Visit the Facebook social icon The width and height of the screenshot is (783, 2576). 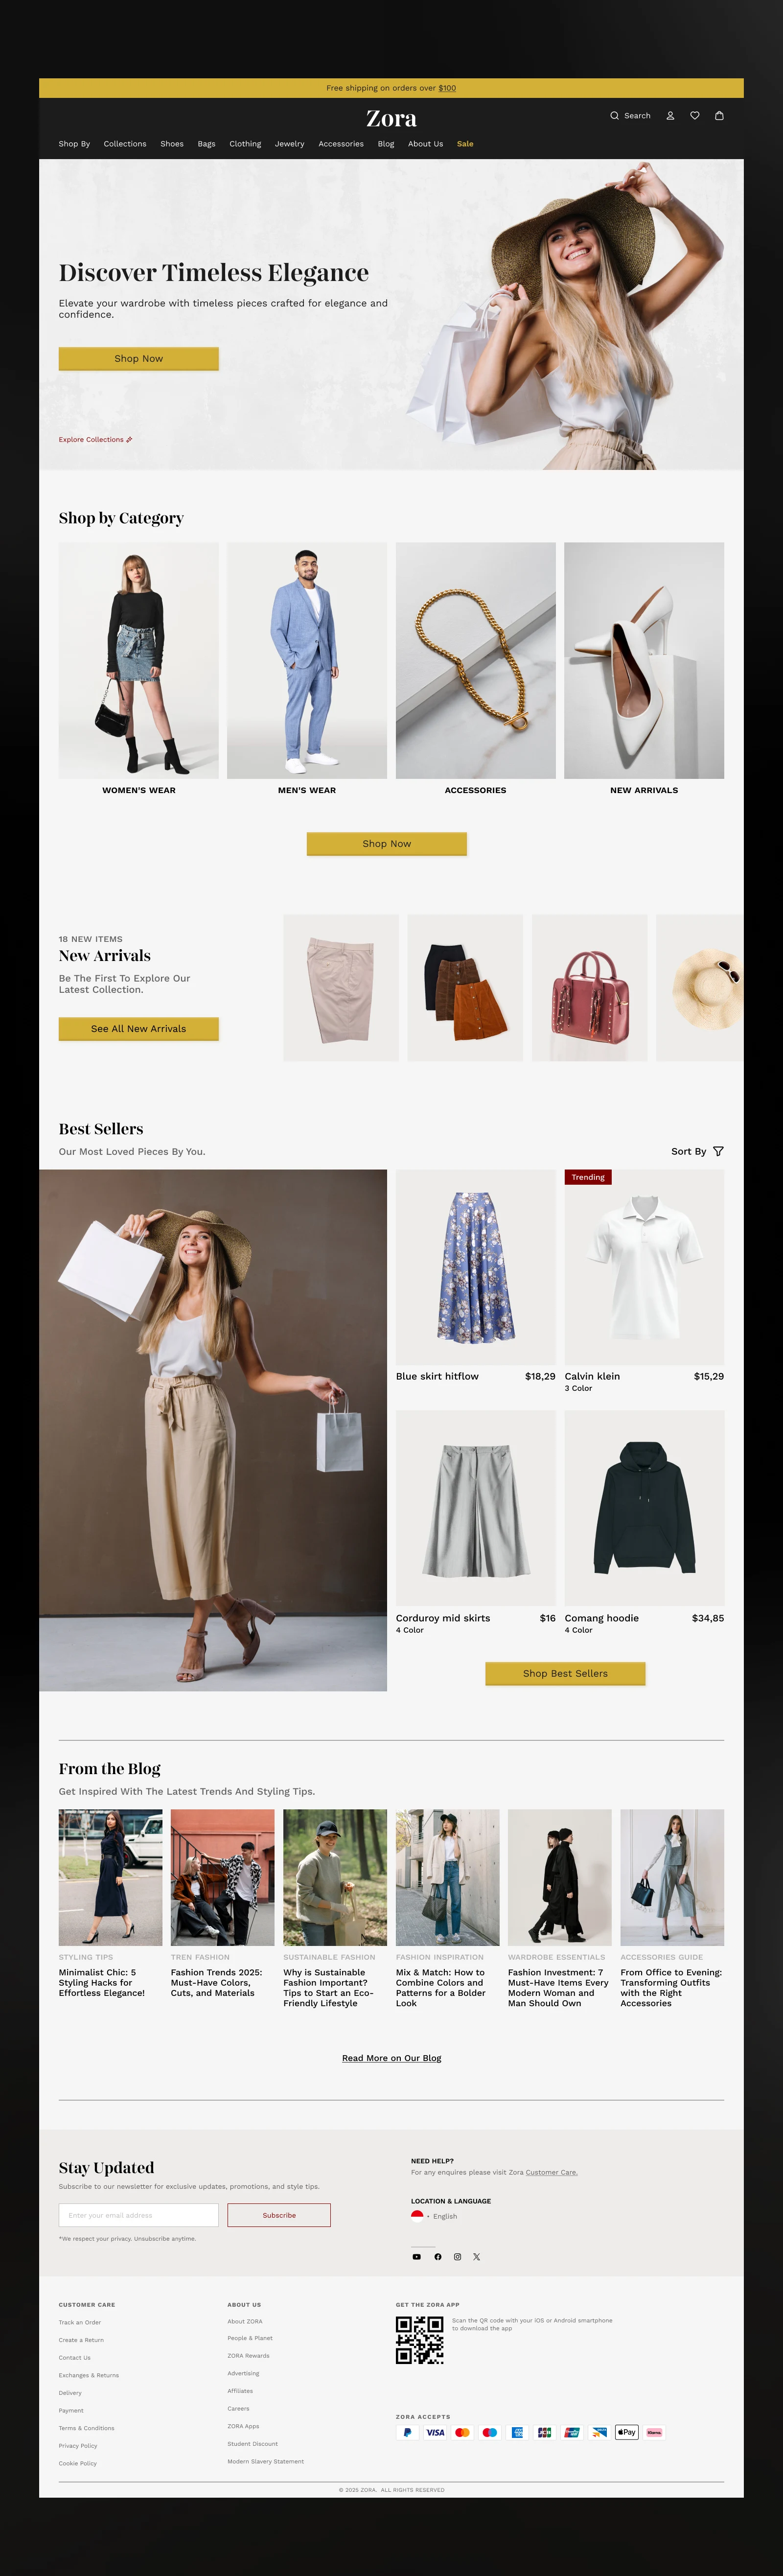(437, 2257)
